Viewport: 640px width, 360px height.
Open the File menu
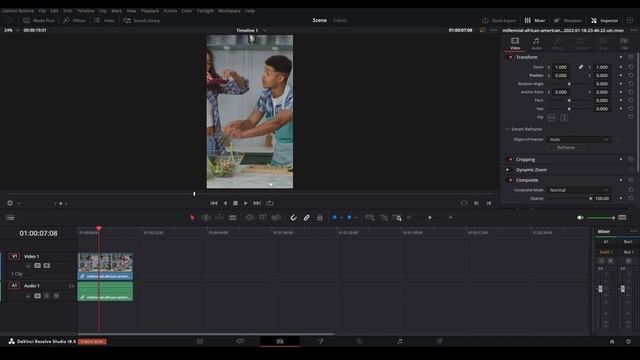click(42, 11)
